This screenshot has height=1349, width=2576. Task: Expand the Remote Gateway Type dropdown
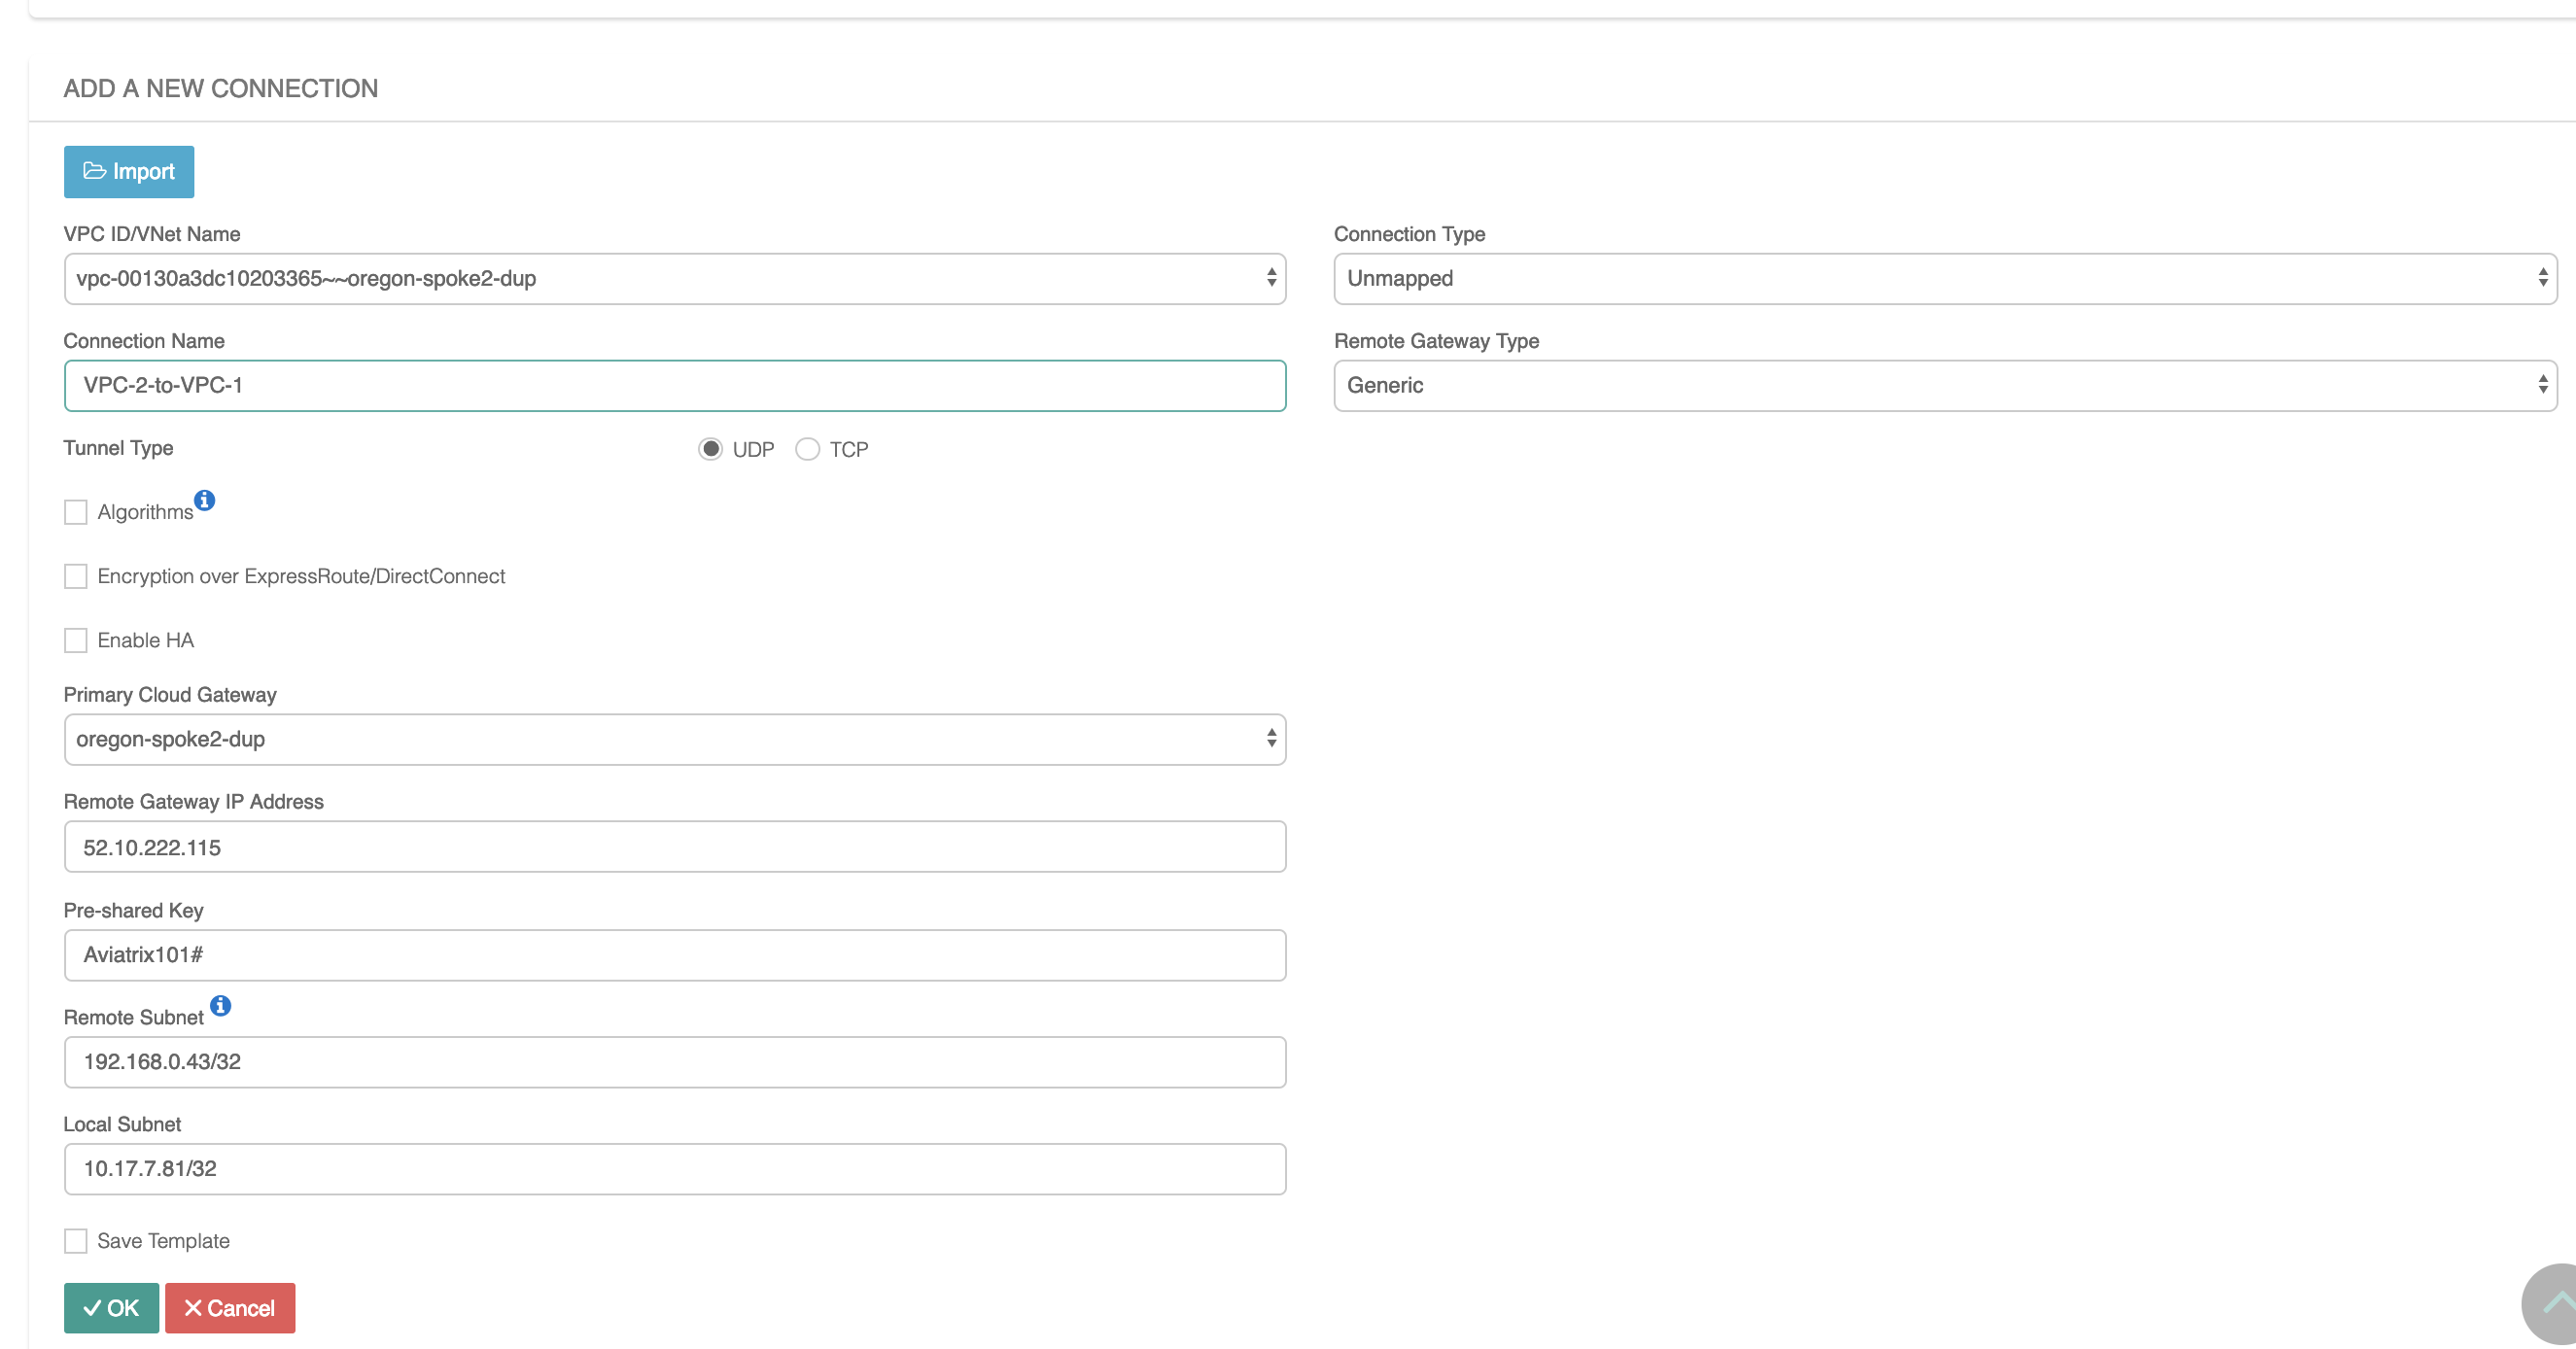click(1945, 386)
